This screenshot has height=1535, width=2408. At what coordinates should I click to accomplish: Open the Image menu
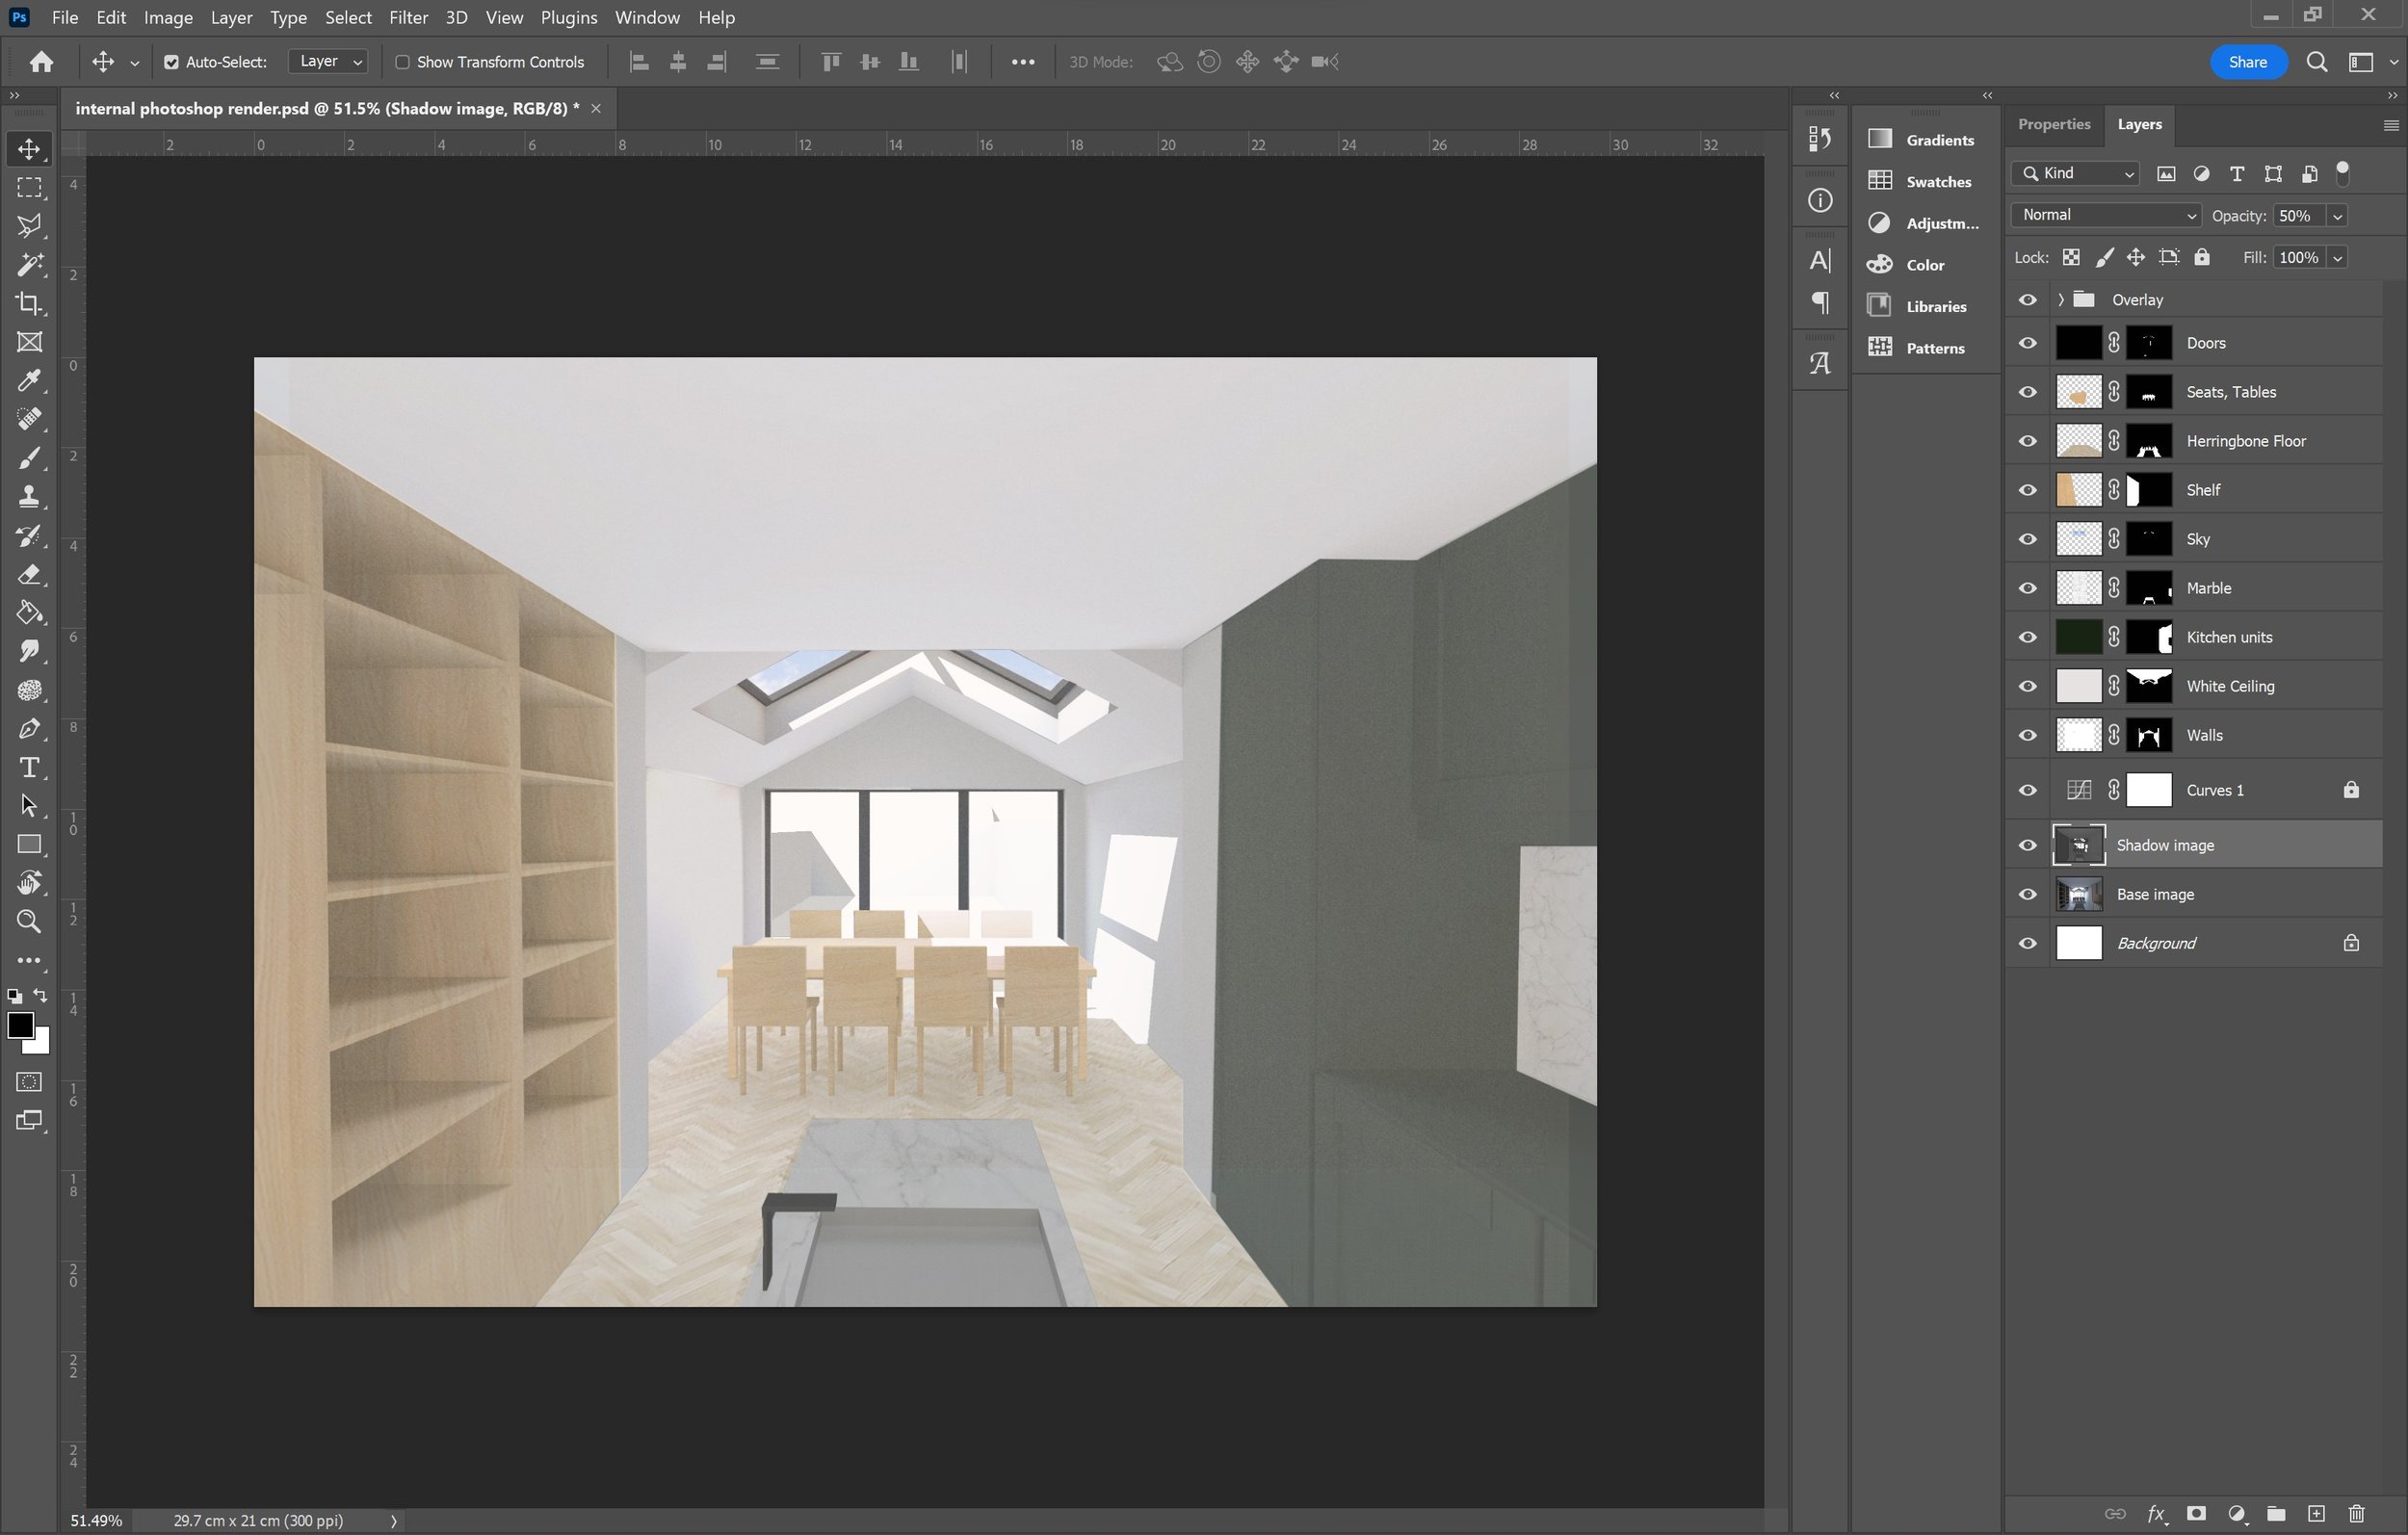click(168, 18)
